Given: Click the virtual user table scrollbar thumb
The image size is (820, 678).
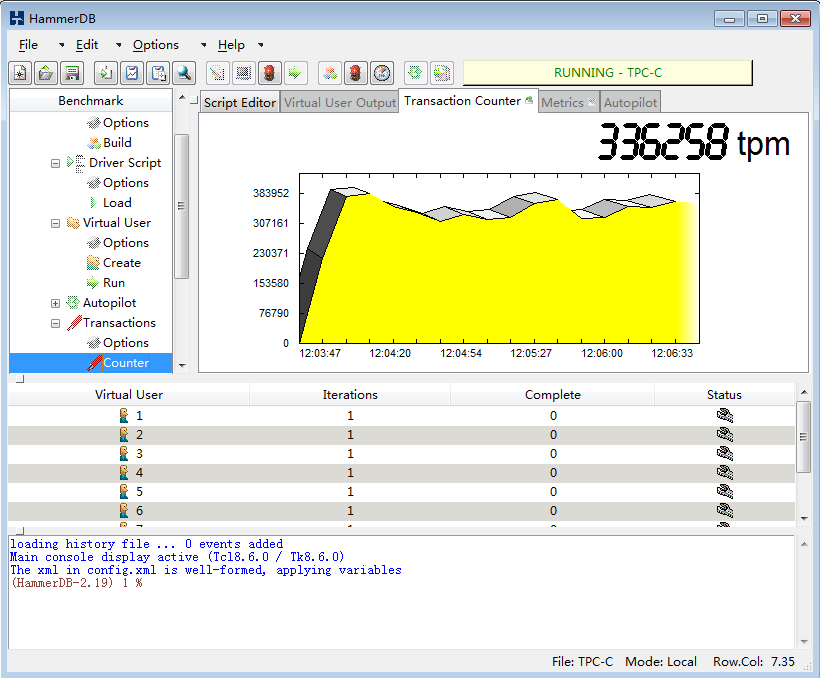Looking at the screenshot, I should [x=804, y=437].
